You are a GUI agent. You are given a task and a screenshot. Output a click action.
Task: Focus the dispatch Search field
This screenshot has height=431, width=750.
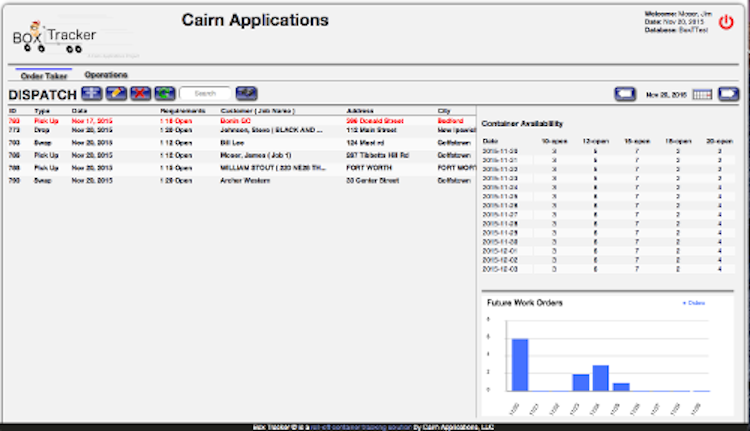pos(205,93)
